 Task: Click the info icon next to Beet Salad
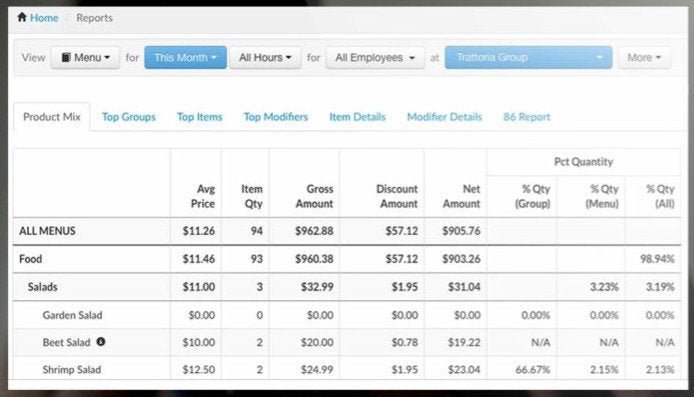pos(101,342)
